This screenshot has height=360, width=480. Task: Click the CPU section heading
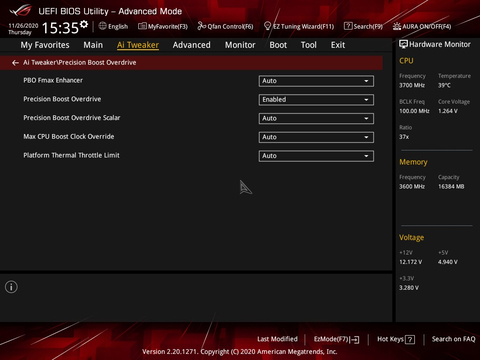coord(406,61)
